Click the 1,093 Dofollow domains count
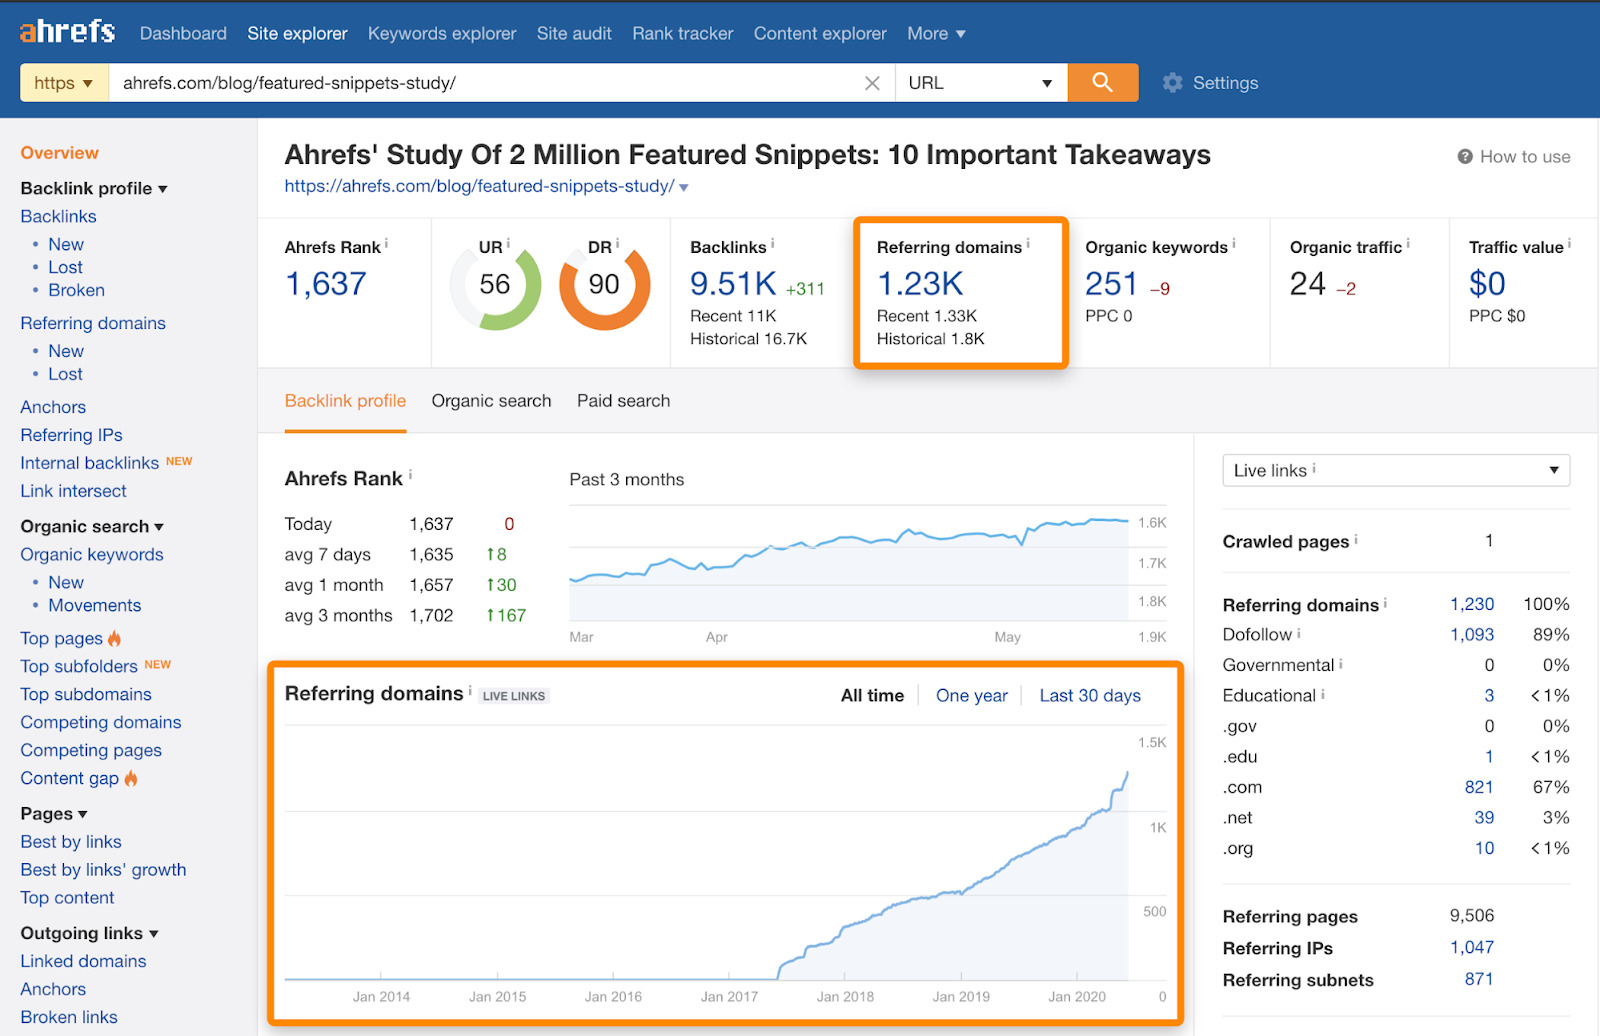1600x1036 pixels. tap(1471, 634)
